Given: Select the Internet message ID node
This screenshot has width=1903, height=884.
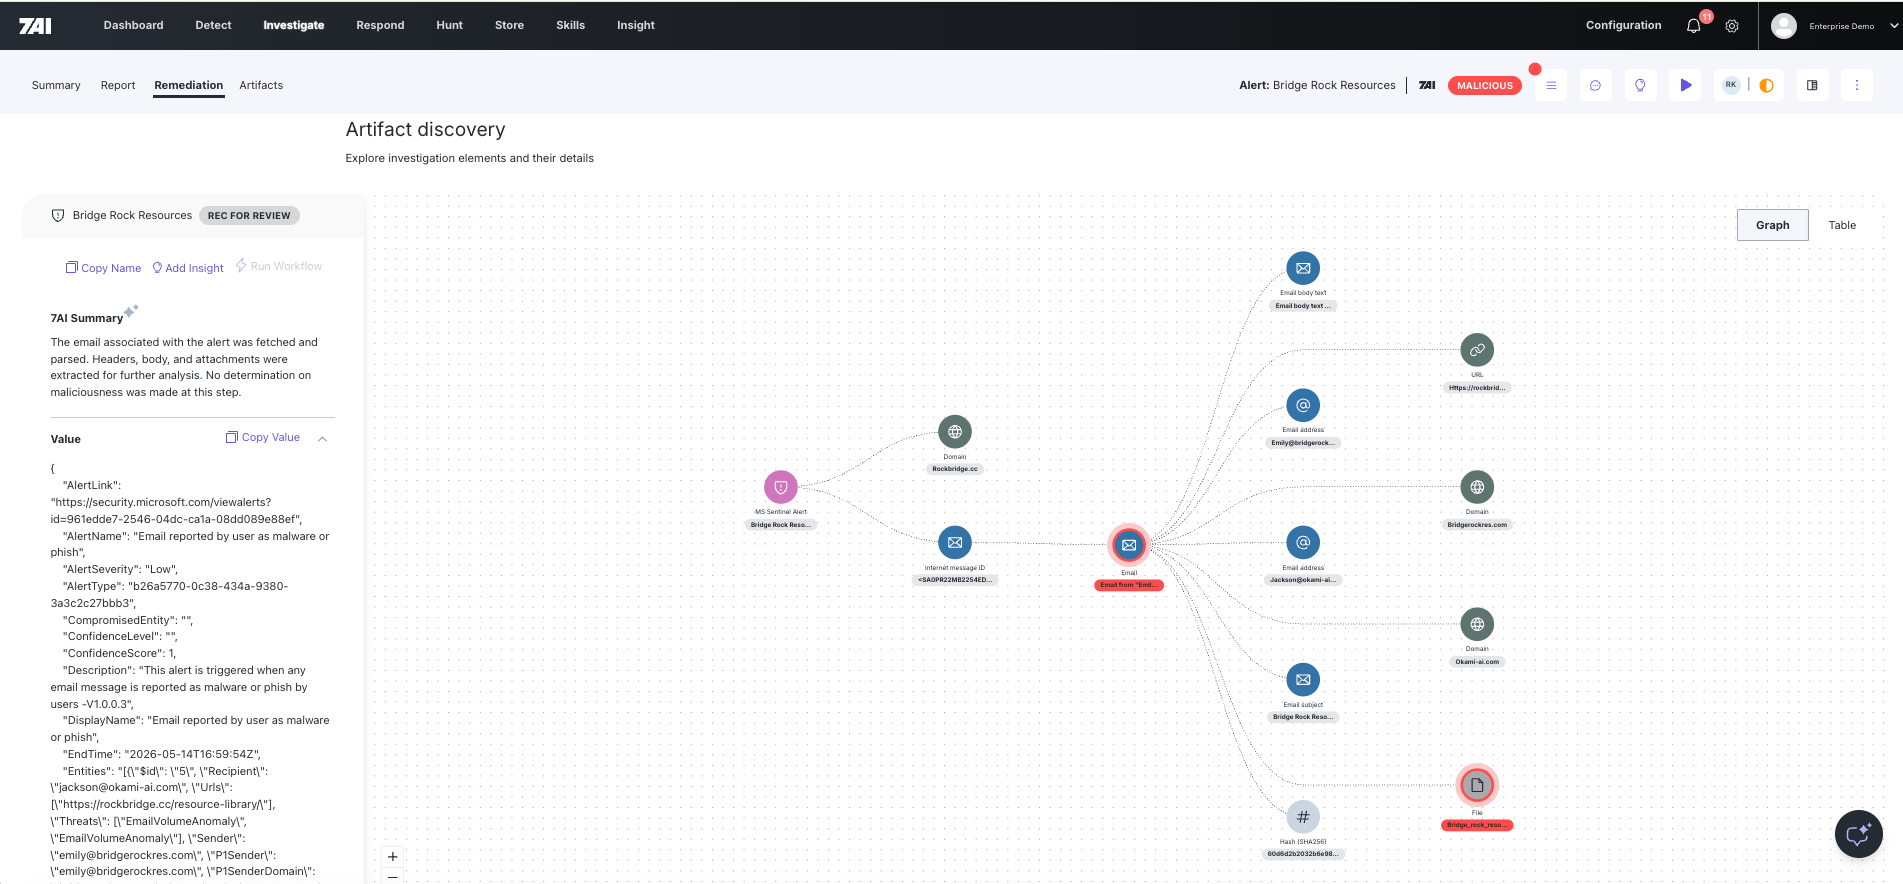Looking at the screenshot, I should pyautogui.click(x=955, y=542).
